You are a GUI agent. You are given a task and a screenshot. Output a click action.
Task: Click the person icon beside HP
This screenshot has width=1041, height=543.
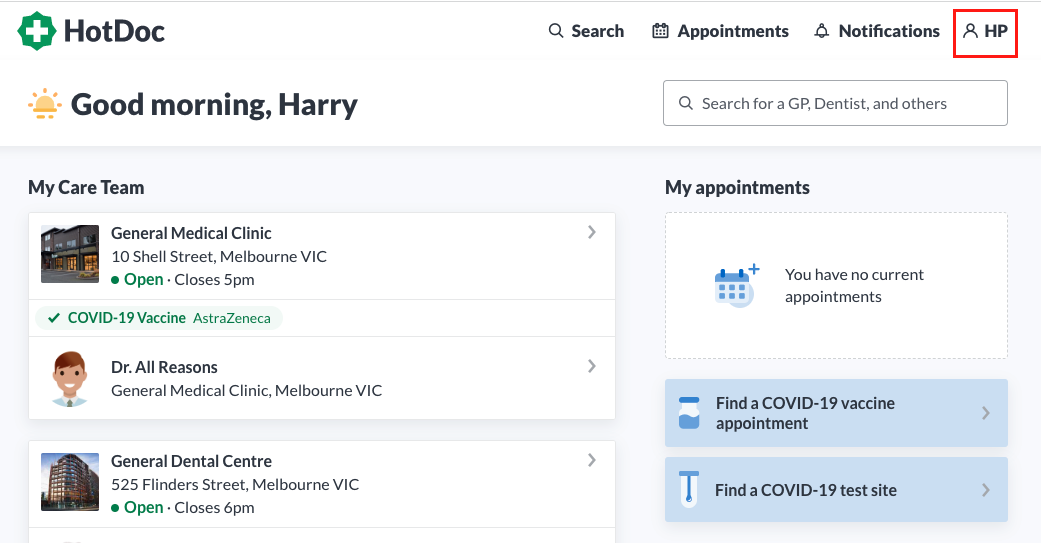click(x=971, y=31)
